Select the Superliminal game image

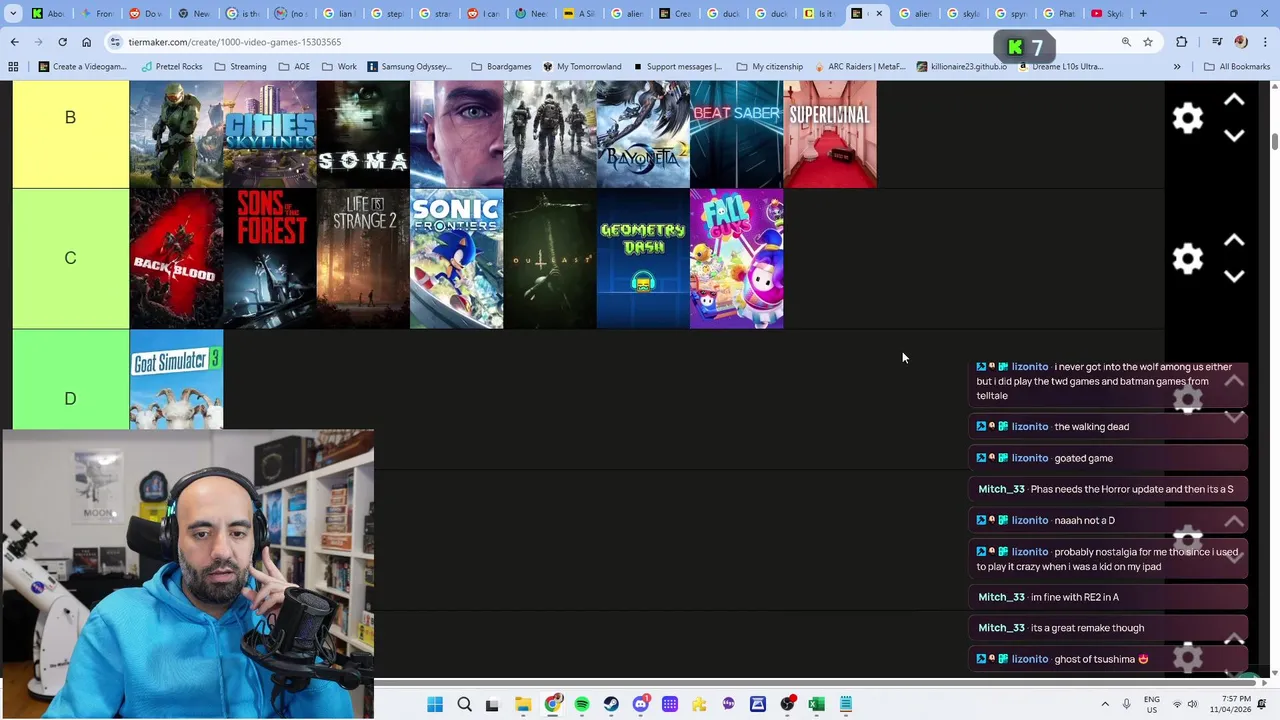click(830, 134)
